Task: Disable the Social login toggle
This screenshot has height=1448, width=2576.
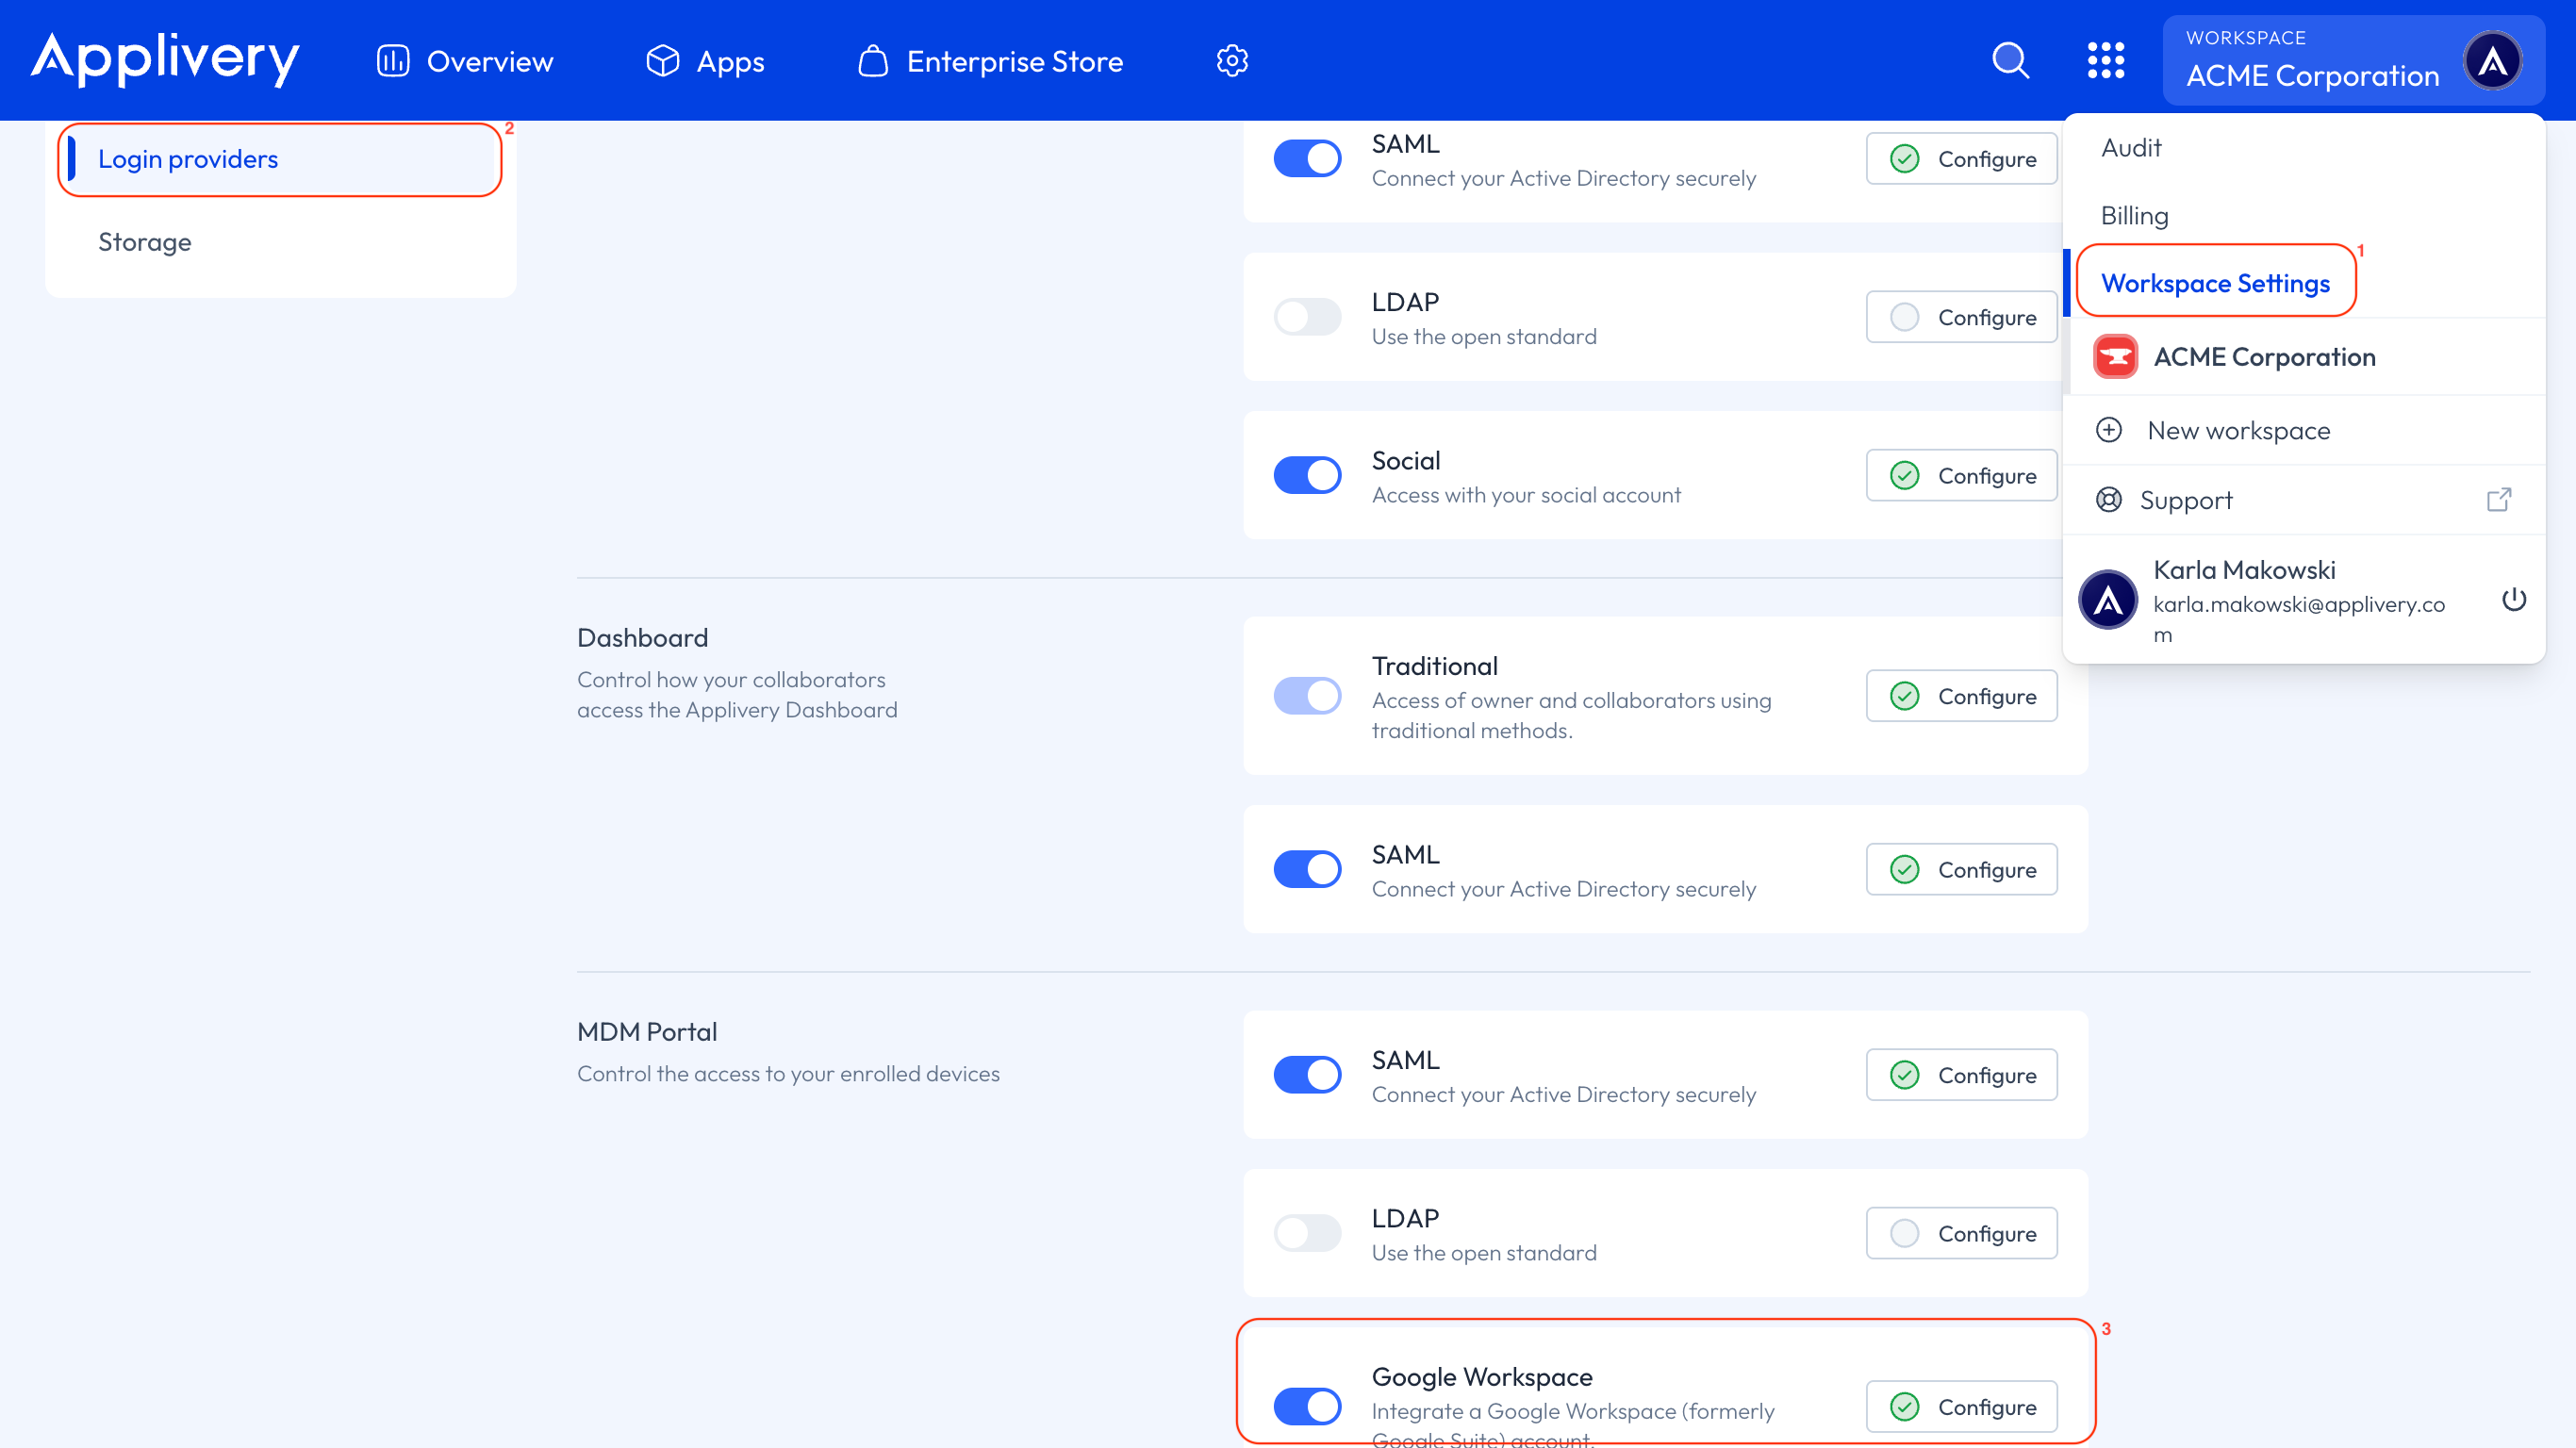Action: click(1307, 475)
